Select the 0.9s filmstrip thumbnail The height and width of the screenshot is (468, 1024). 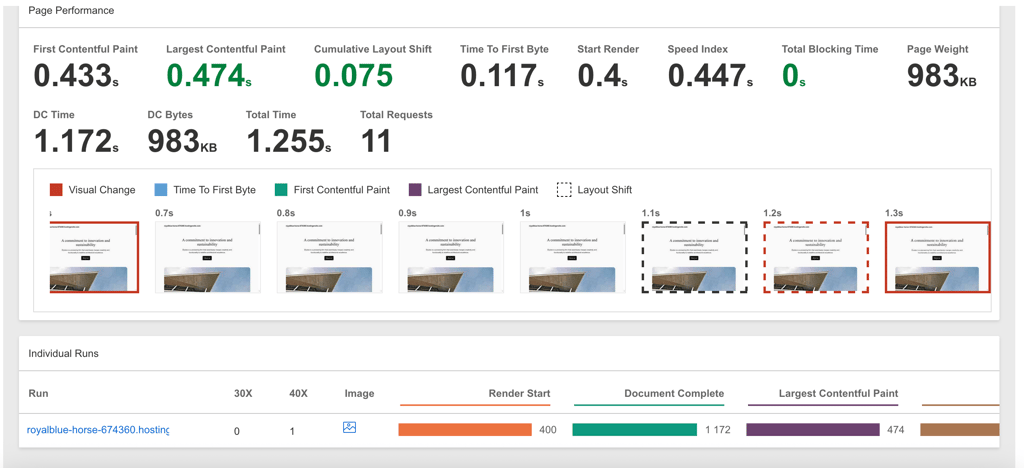(x=451, y=257)
